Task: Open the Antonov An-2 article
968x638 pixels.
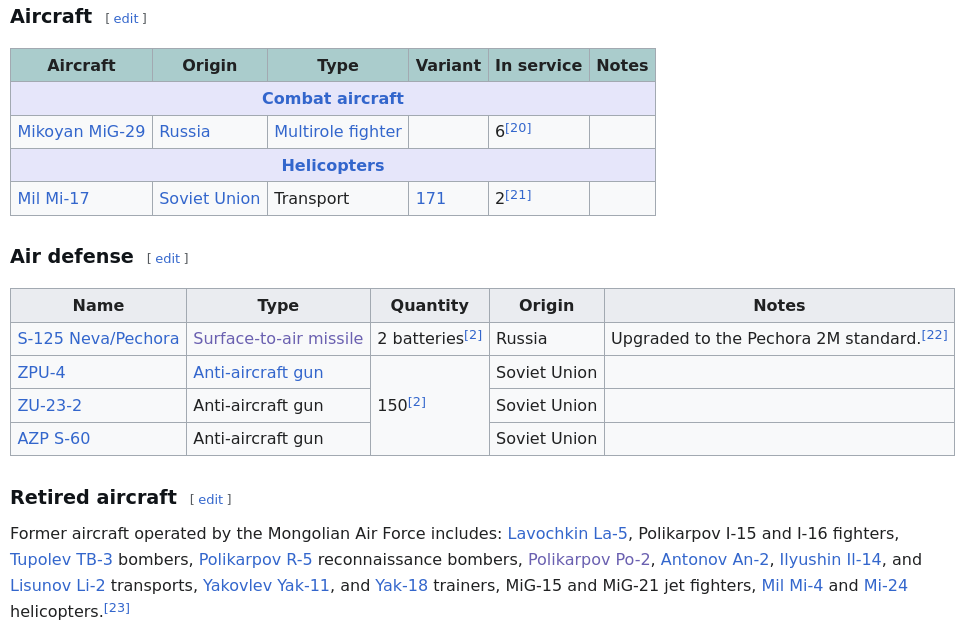Action: [715, 560]
